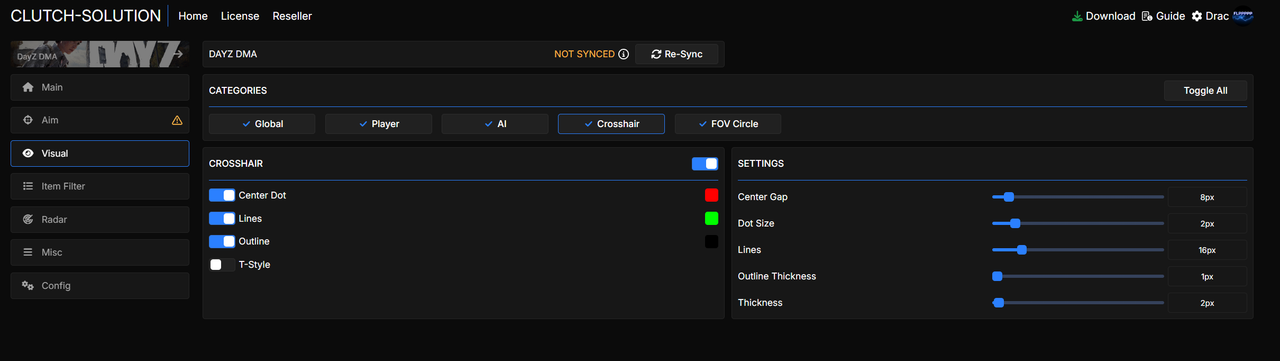
Task: Toggle the main Crosshair master switch
Action: (705, 163)
